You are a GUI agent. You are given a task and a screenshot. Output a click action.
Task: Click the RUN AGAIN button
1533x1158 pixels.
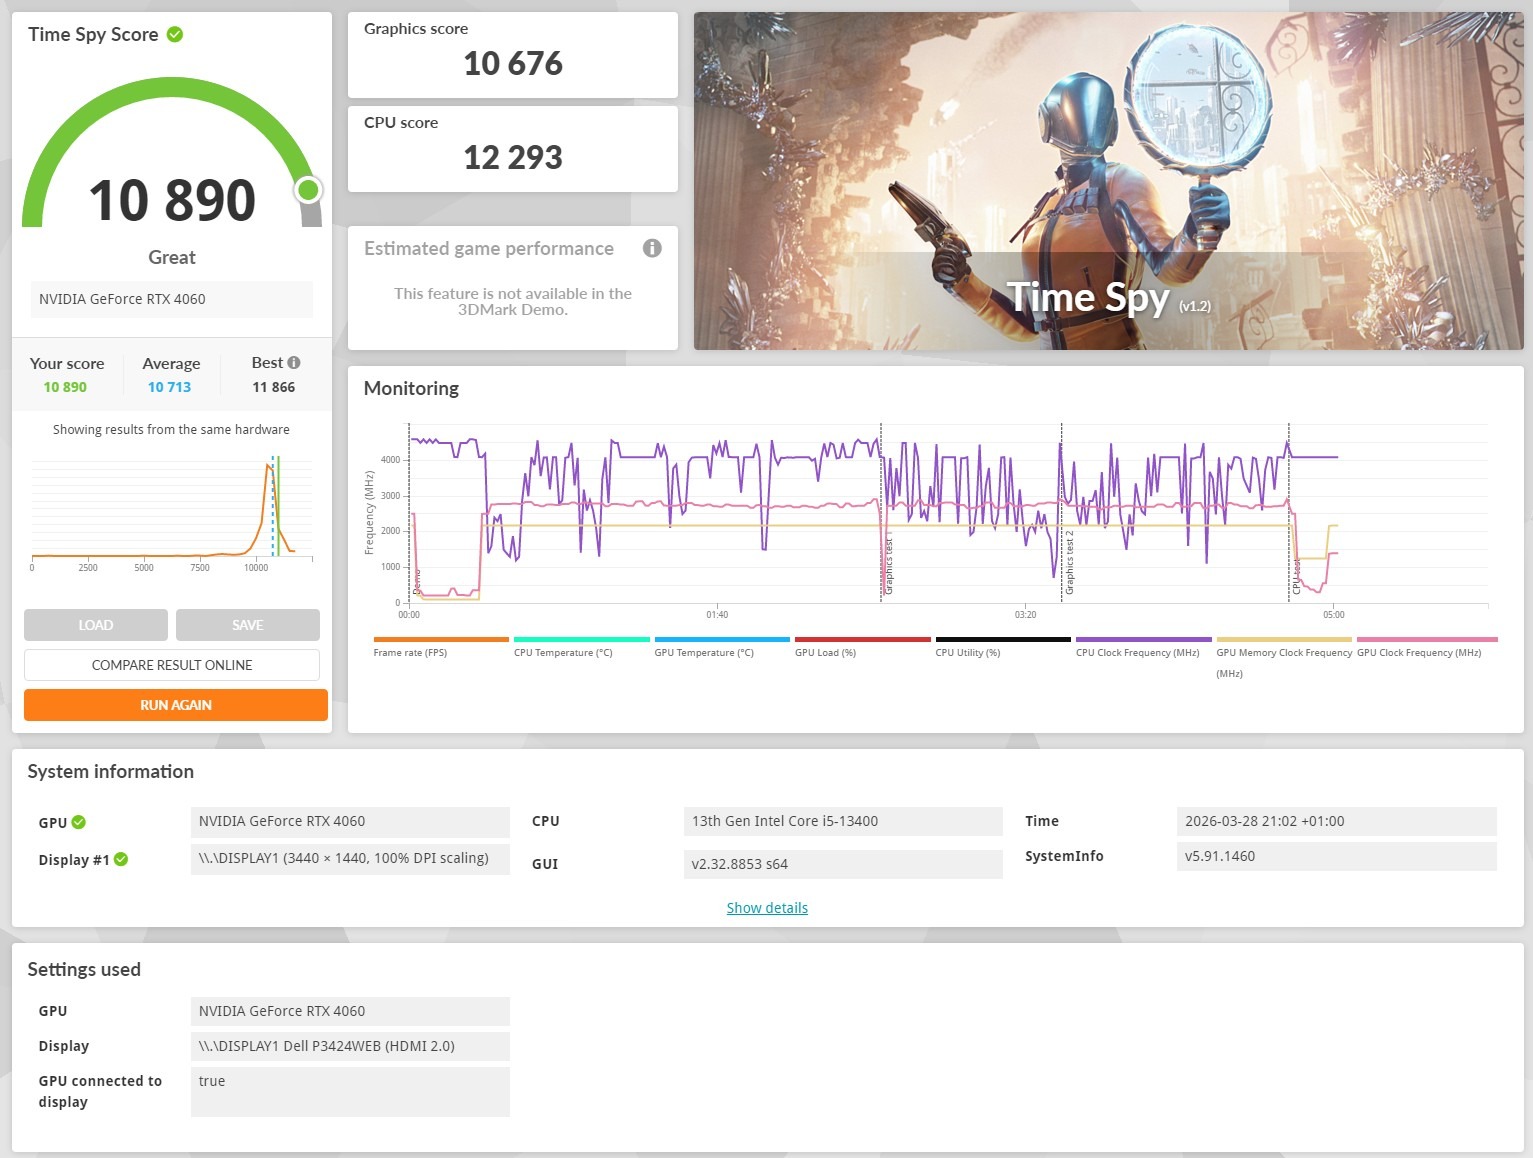[176, 705]
